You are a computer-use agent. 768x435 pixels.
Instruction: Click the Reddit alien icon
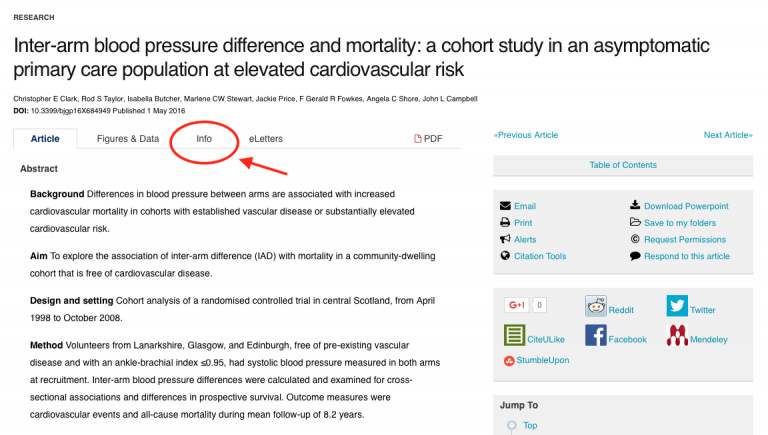[x=596, y=306]
